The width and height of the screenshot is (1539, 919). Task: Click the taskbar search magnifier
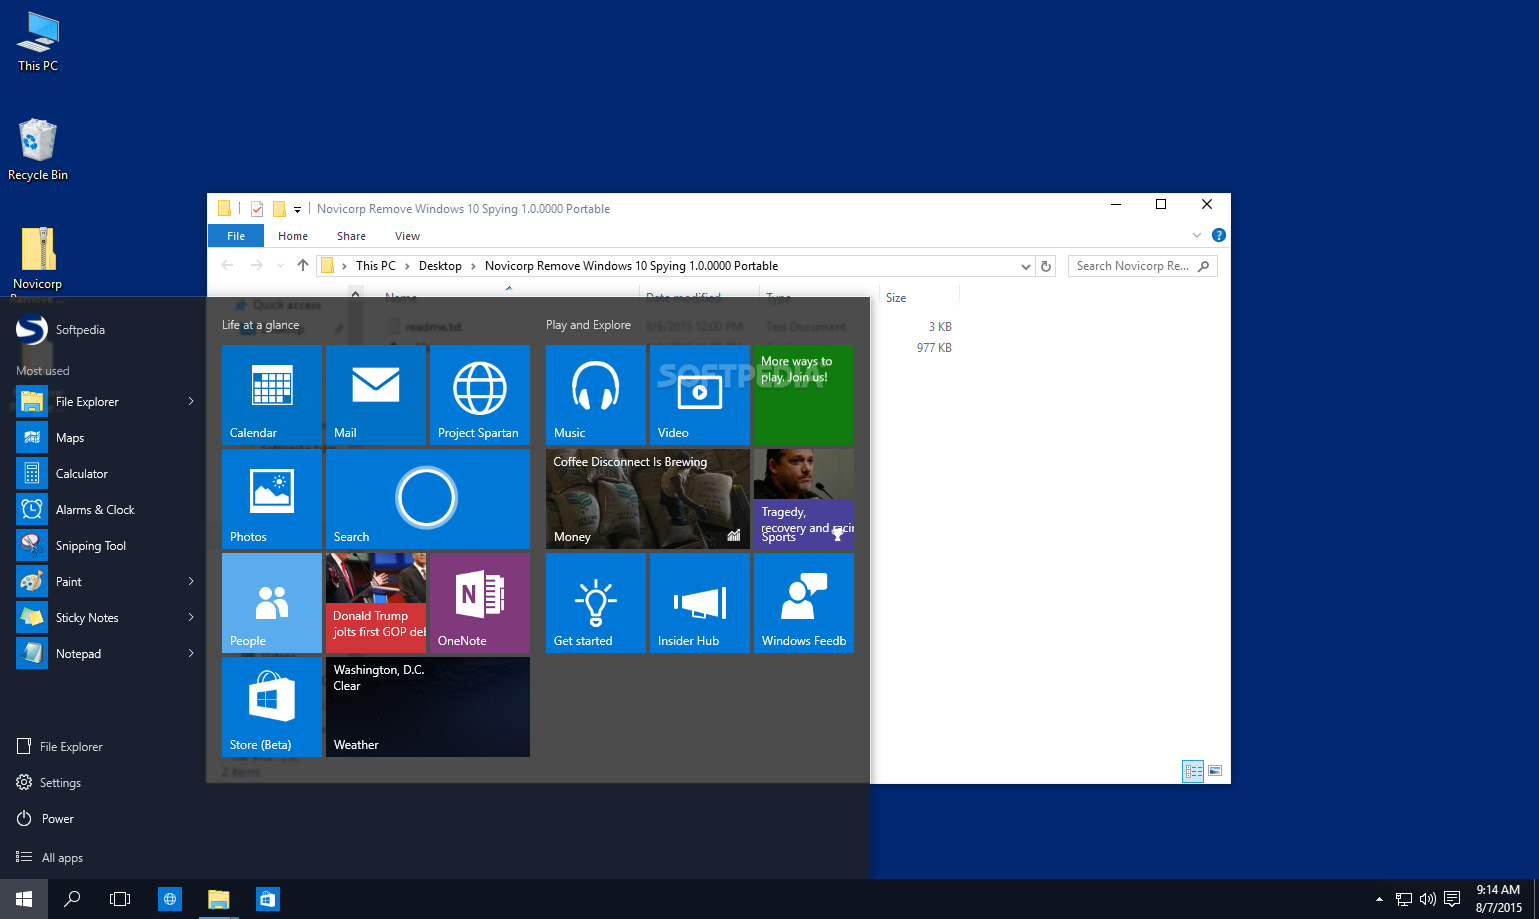coord(72,899)
